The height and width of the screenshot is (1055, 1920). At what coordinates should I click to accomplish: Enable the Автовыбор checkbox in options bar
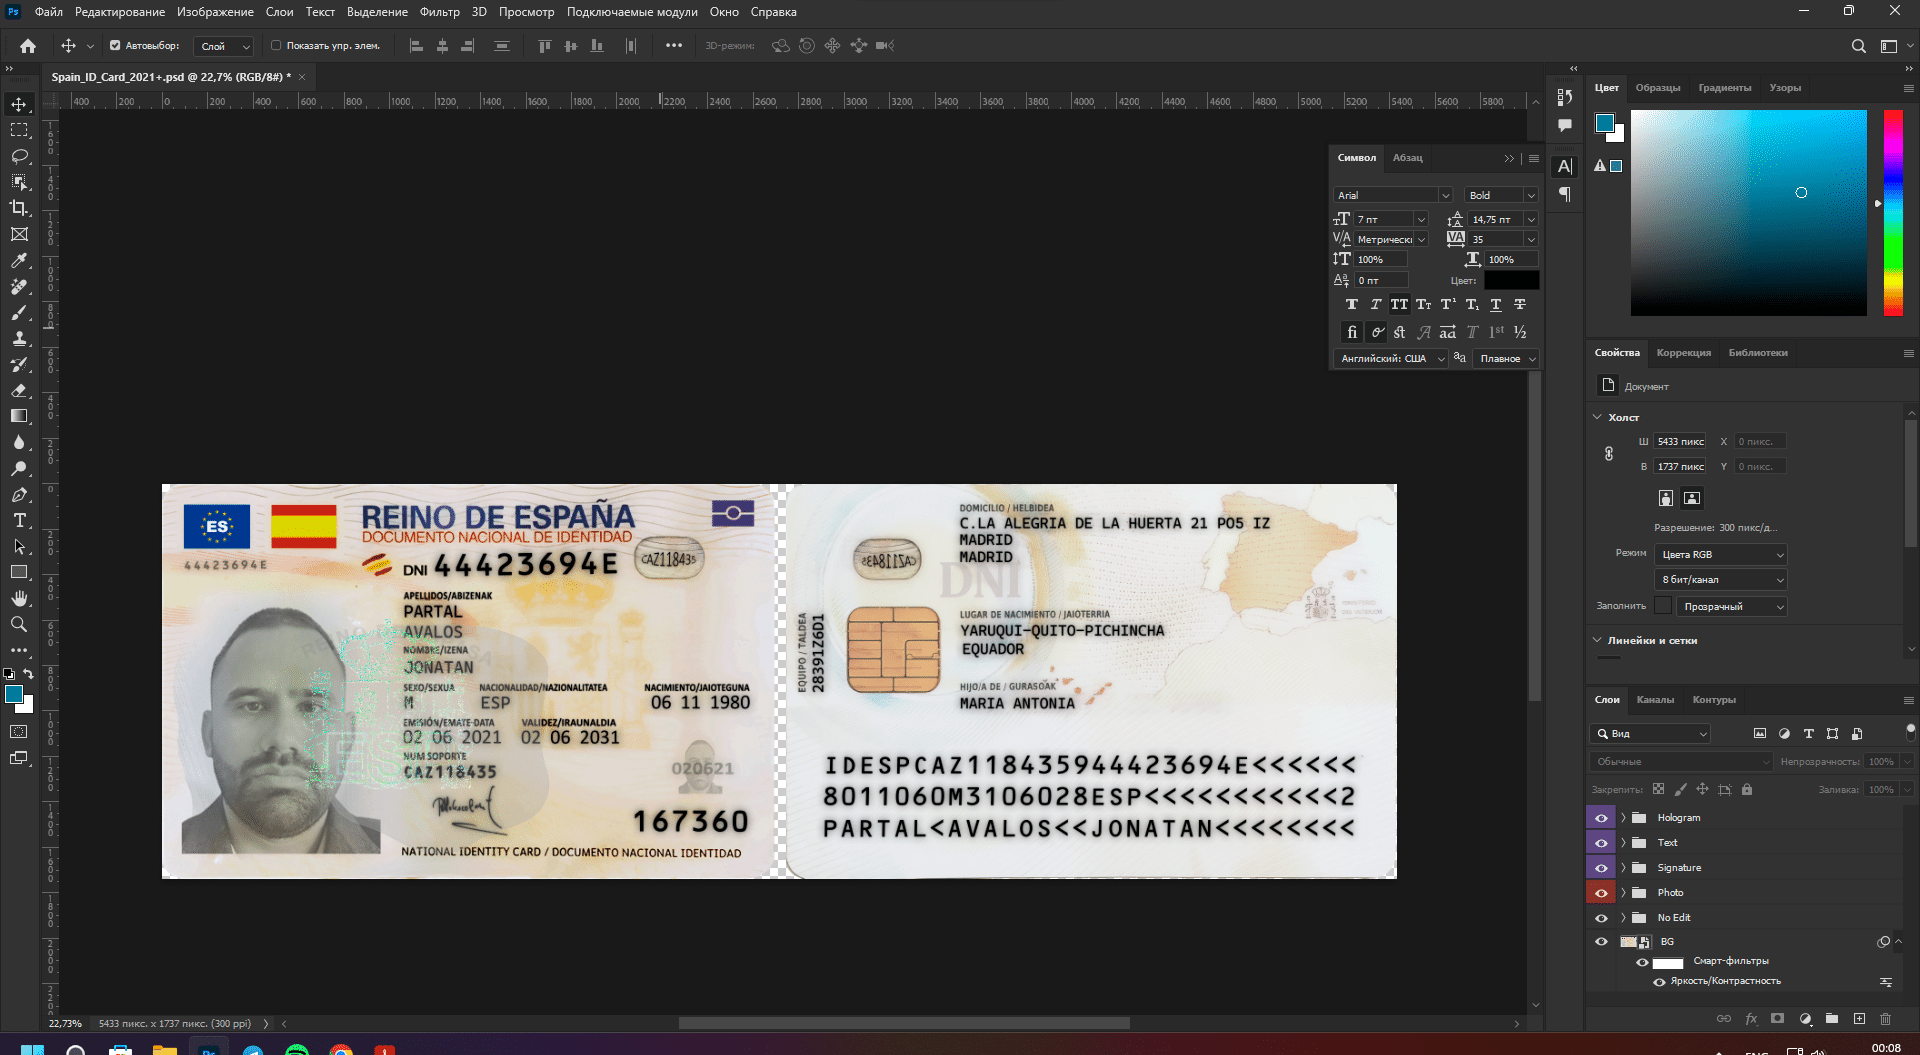pos(117,45)
